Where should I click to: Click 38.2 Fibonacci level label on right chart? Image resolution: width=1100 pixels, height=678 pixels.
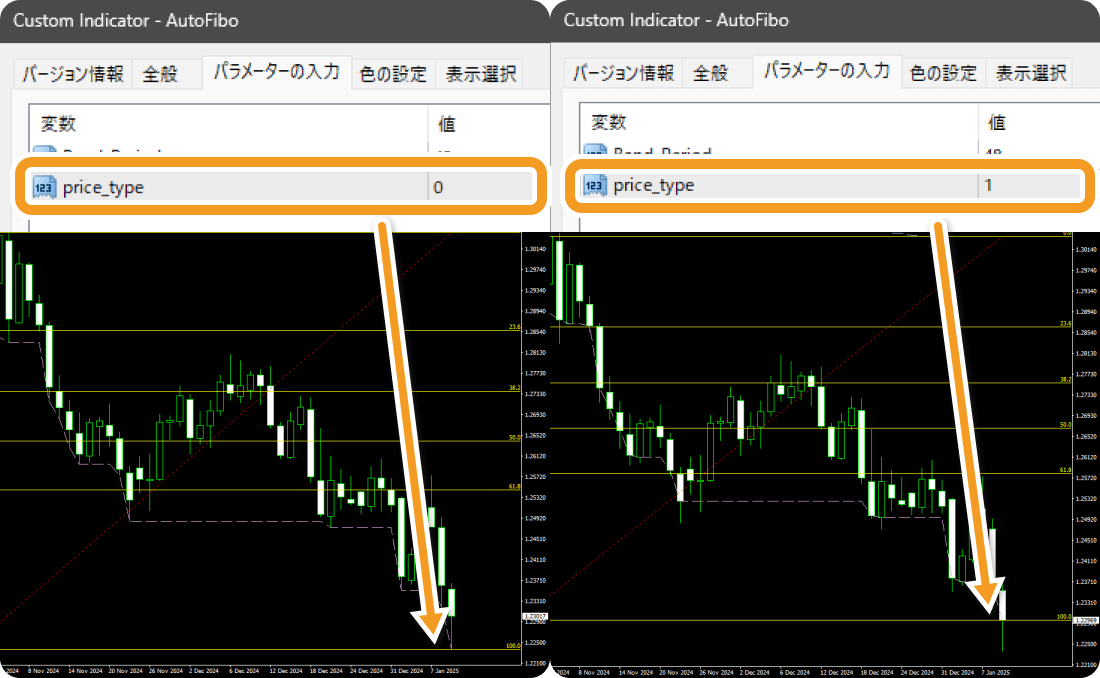[x=1066, y=379]
